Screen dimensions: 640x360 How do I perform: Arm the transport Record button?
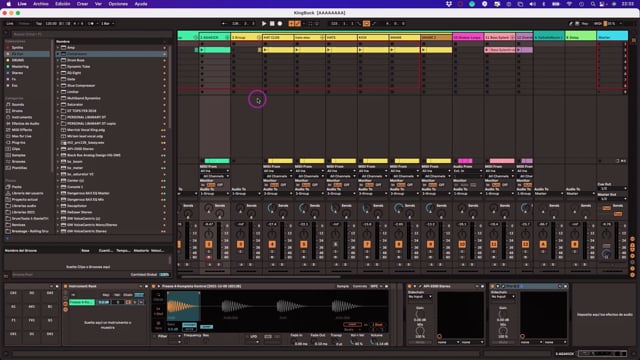click(280, 24)
